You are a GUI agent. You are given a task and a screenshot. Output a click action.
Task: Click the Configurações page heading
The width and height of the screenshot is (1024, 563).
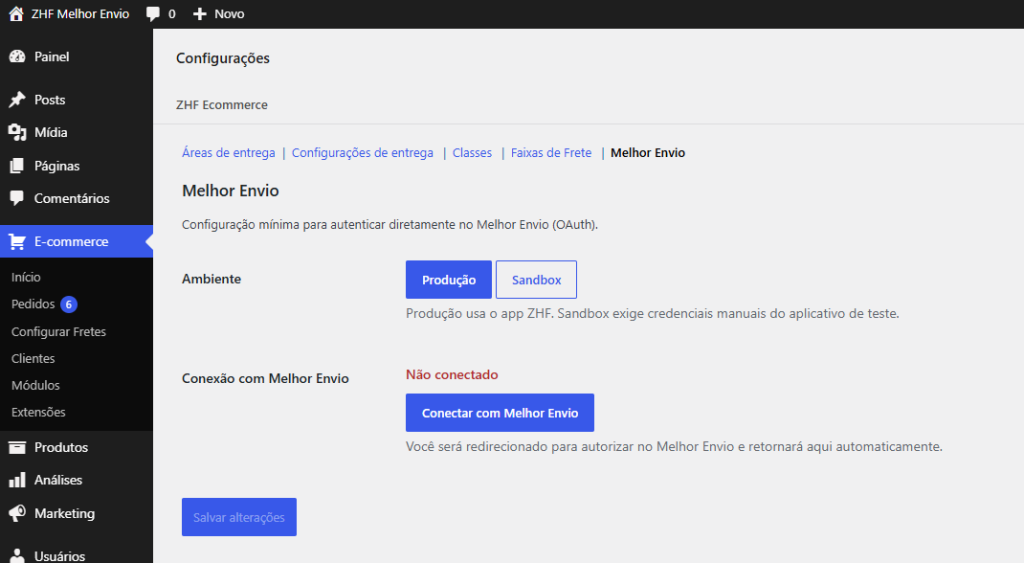tap(223, 58)
